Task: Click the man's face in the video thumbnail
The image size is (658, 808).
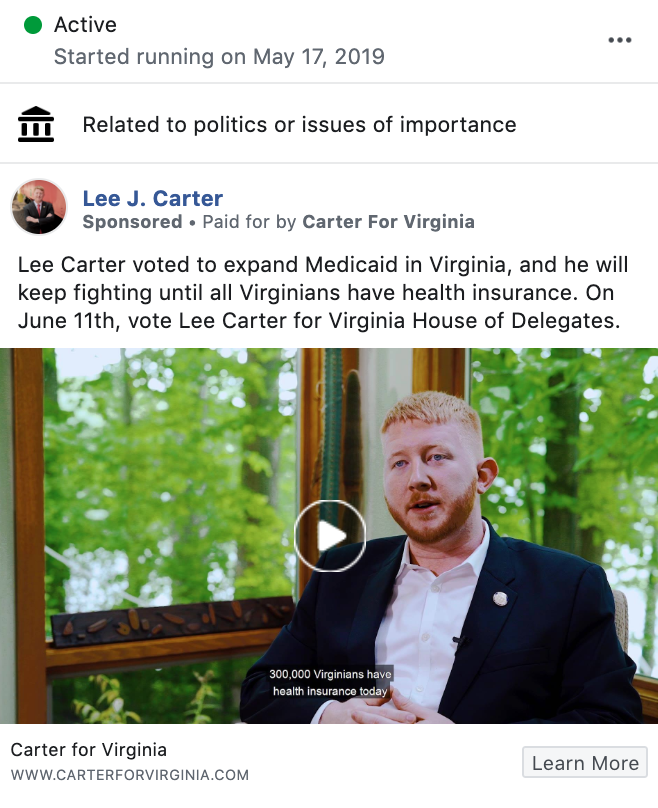Action: point(429,472)
